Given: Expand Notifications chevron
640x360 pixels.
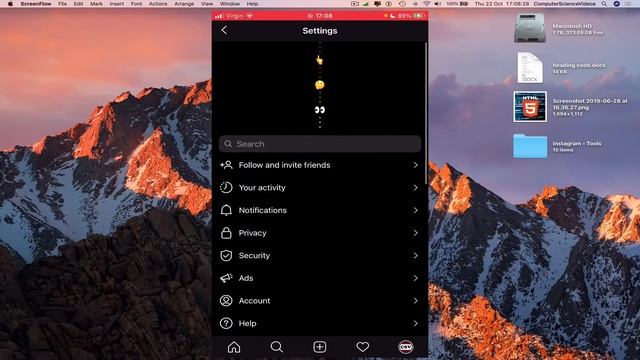Looking at the screenshot, I should pos(415,210).
